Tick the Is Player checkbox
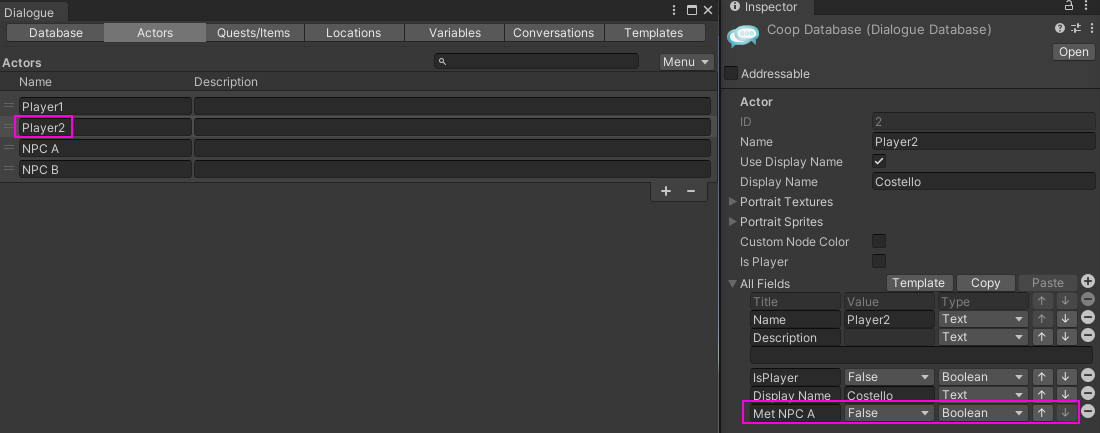The width and height of the screenshot is (1100, 433). pyautogui.click(x=878, y=261)
